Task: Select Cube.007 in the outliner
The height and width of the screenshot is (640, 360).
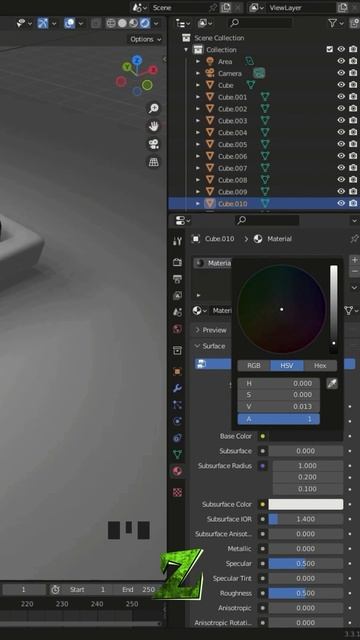Action: point(232,168)
